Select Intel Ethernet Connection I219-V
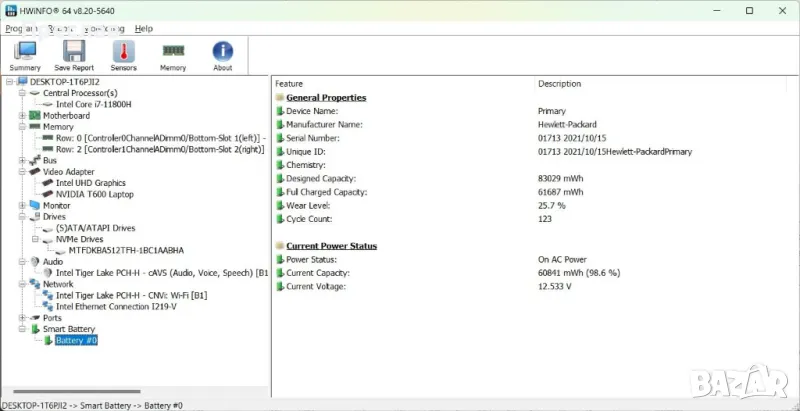Screen dimensions: 800x411 116,307
